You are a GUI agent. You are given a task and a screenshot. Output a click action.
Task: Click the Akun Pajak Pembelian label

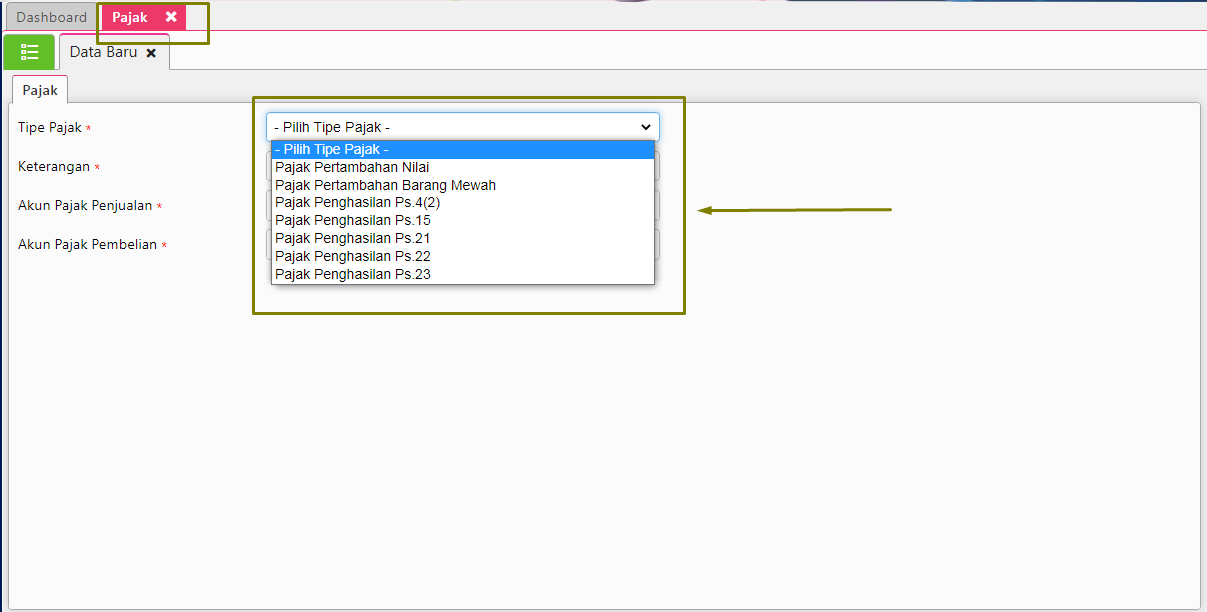[87, 245]
